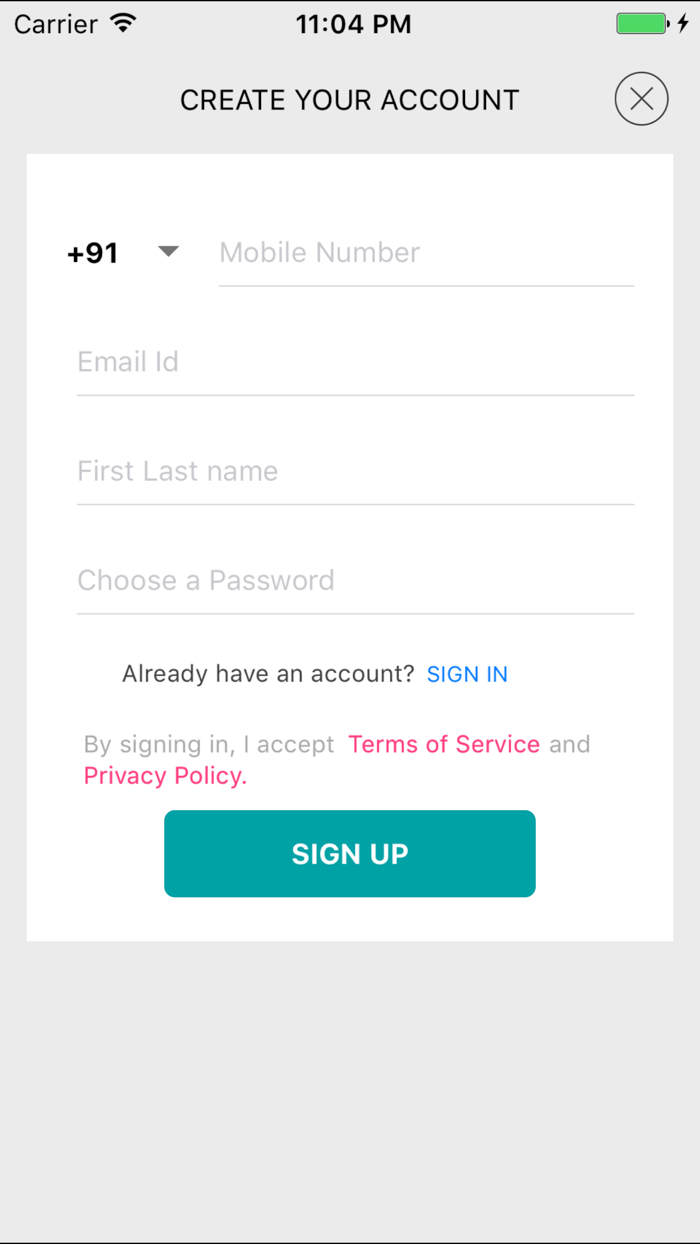
Task: Tap the green battery icon
Action: 641,24
